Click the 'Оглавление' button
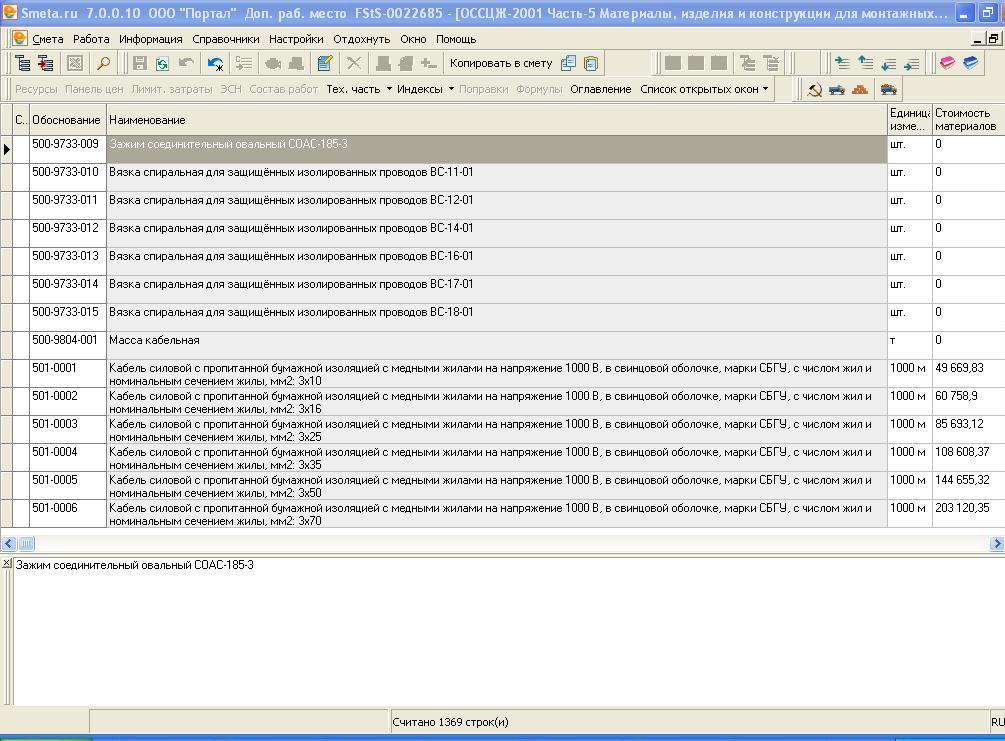This screenshot has width=1005, height=741. [601, 89]
